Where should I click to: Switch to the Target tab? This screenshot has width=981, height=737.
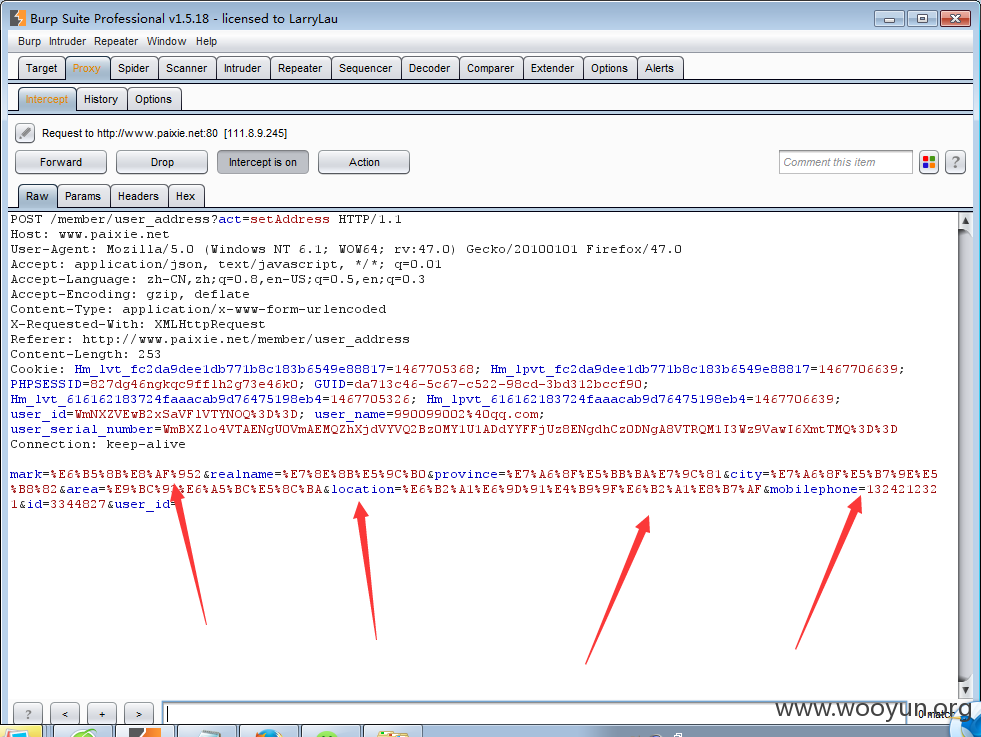point(41,68)
